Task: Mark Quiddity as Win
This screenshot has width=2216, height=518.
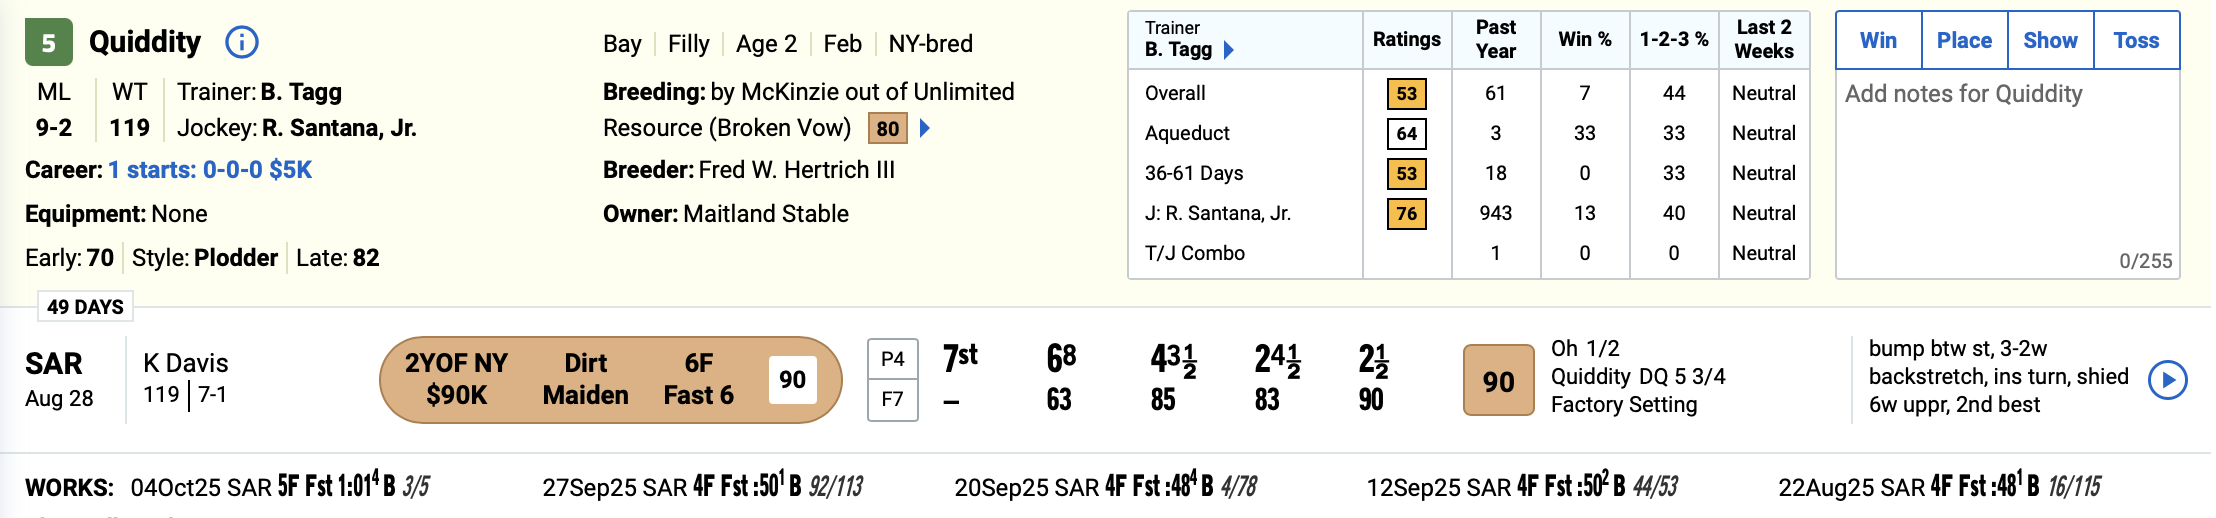Action: tap(1878, 41)
